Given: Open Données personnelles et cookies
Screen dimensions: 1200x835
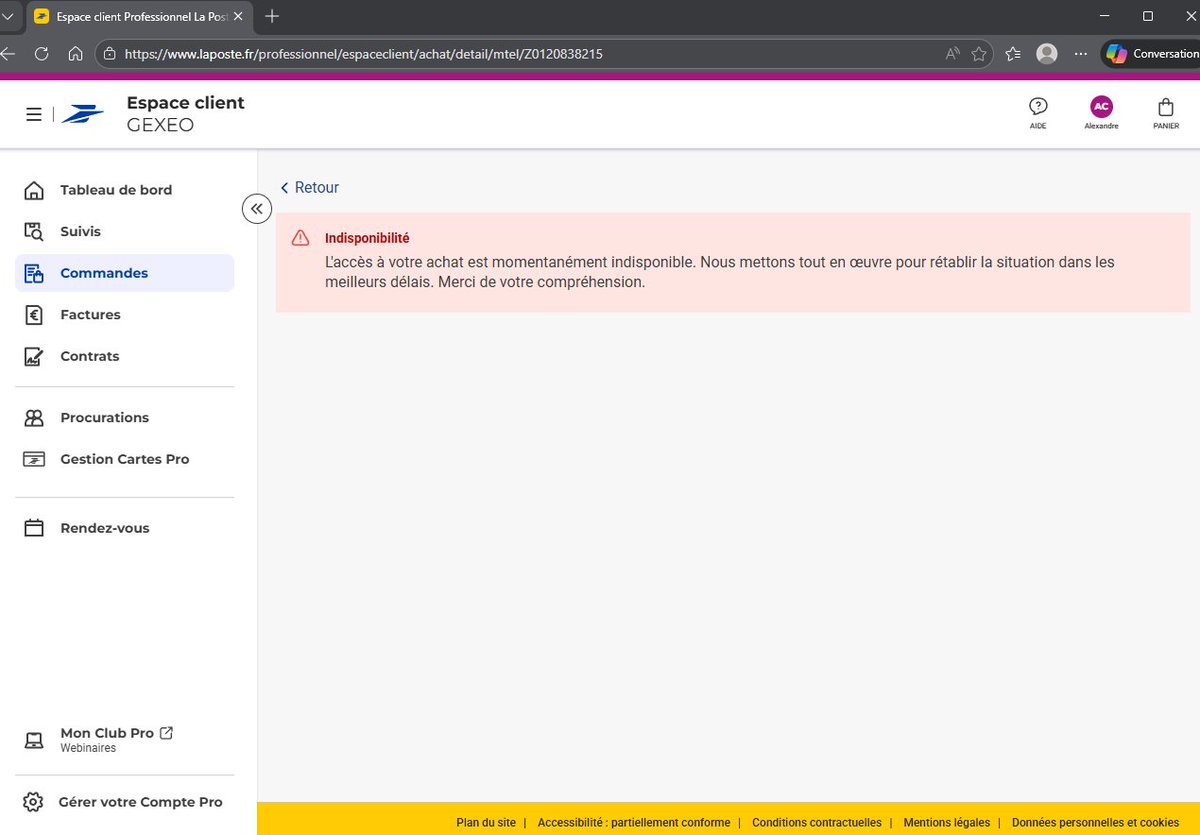Looking at the screenshot, I should [x=1095, y=822].
